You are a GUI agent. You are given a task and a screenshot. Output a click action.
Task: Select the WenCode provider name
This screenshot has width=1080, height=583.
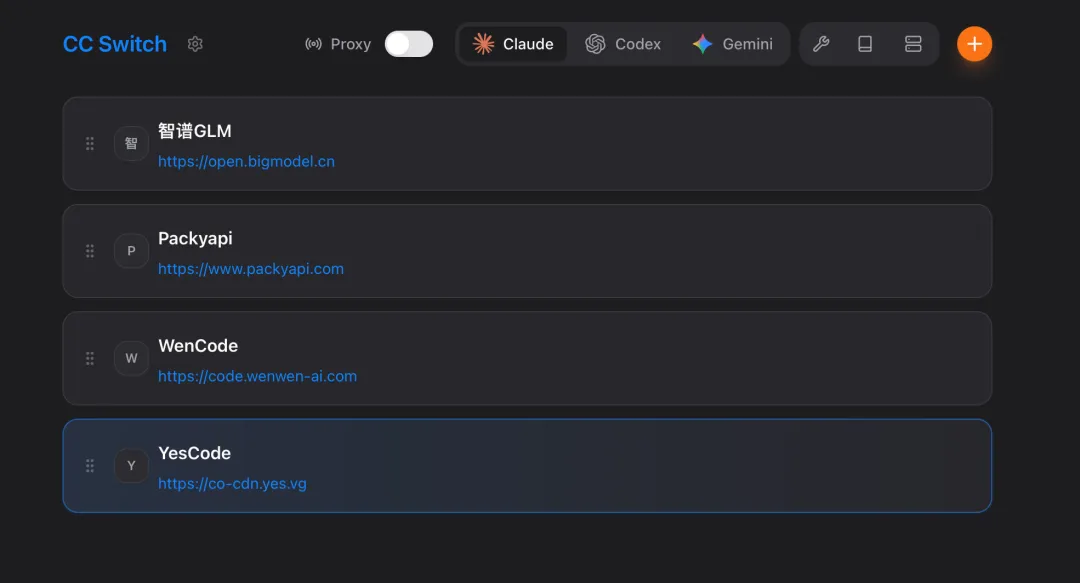(198, 346)
